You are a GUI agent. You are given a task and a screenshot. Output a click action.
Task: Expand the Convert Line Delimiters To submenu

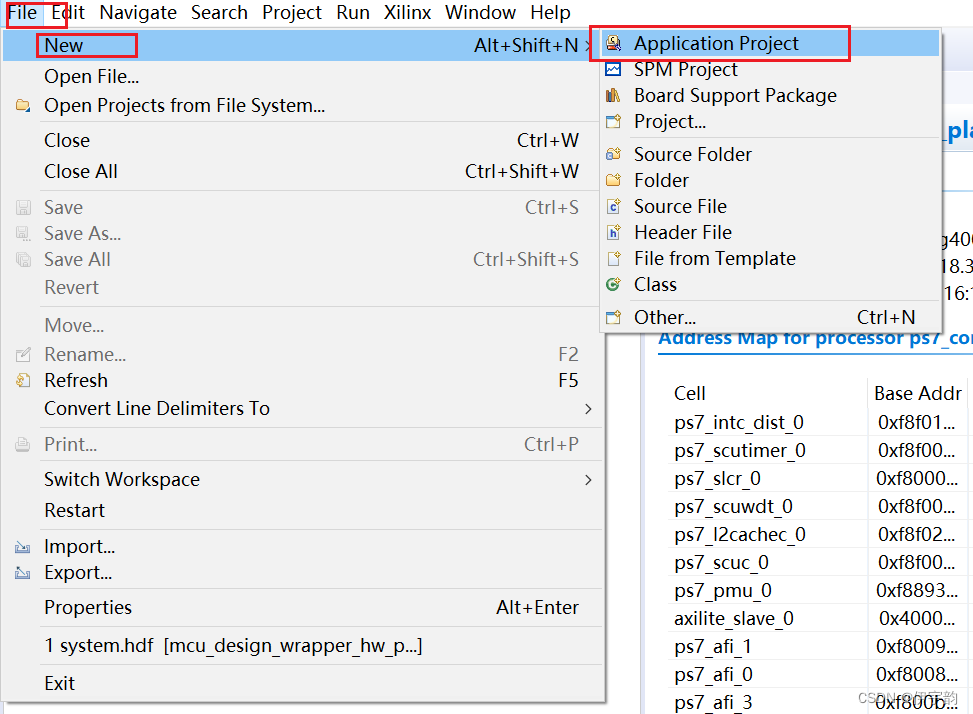(588, 409)
